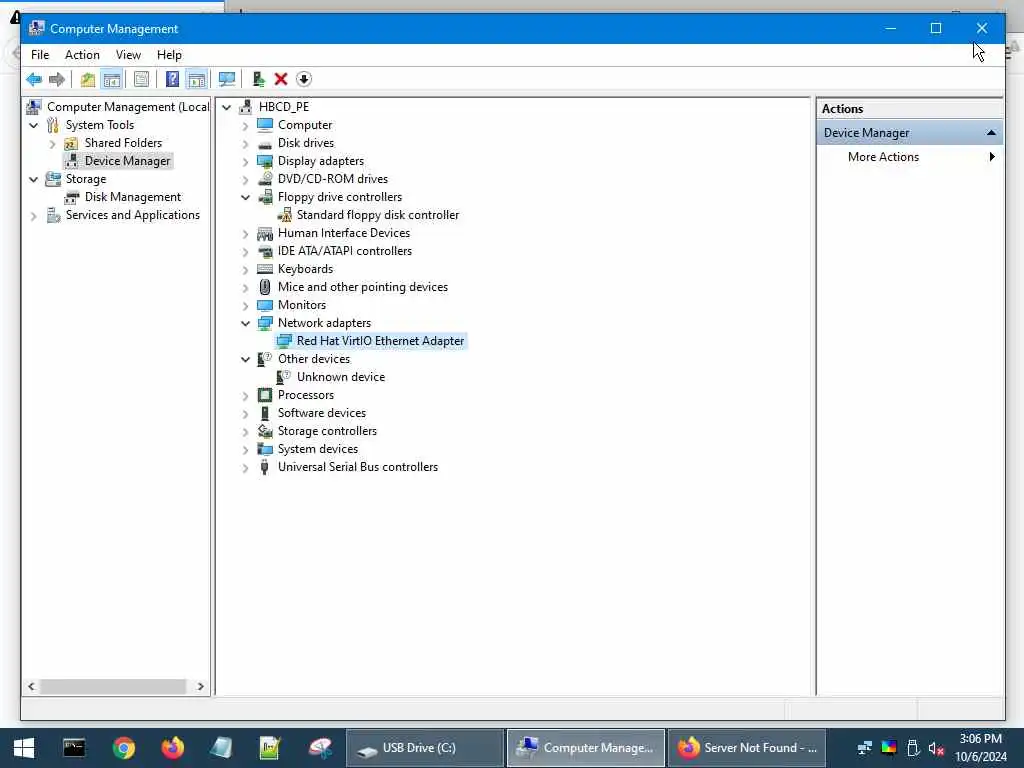The width and height of the screenshot is (1024, 768).
Task: Toggle the Show/Hide Console Tree icon
Action: click(112, 79)
